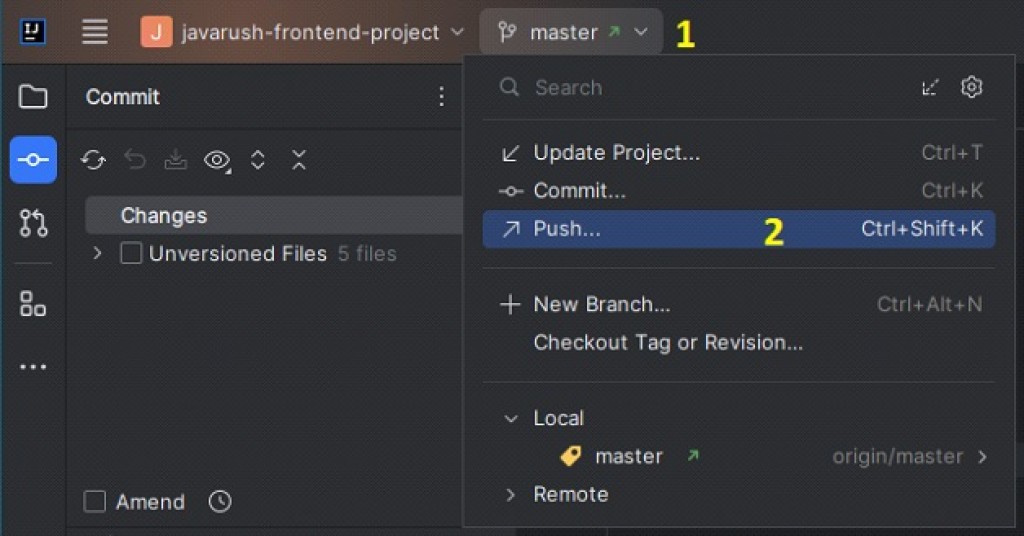Check the Unversioned Files checkbox

pos(131,254)
